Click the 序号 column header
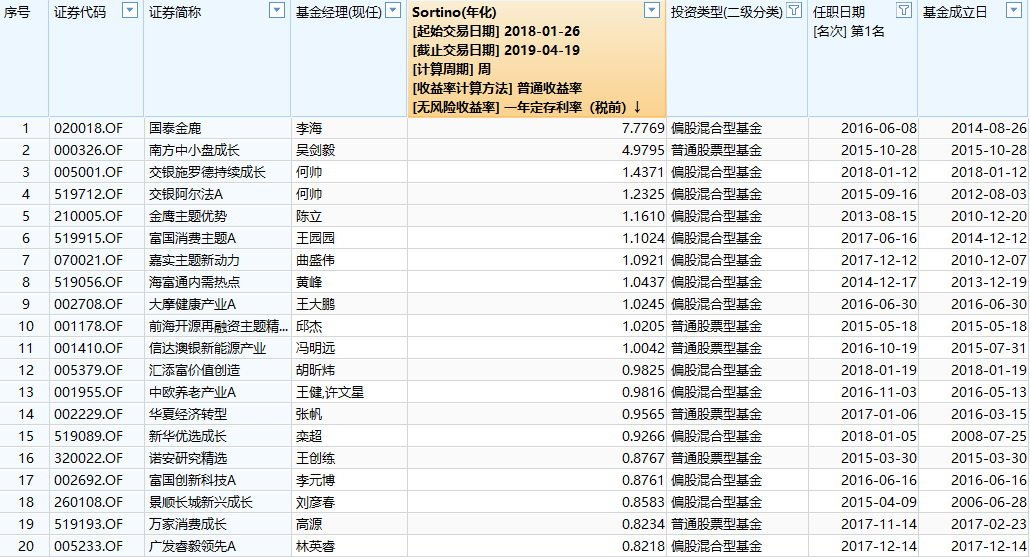This screenshot has width=1030, height=557. click(x=17, y=12)
